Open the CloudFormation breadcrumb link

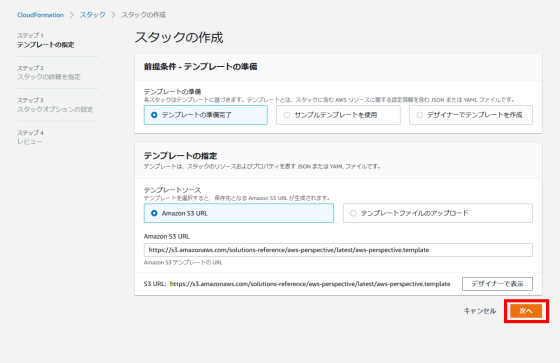pos(40,15)
